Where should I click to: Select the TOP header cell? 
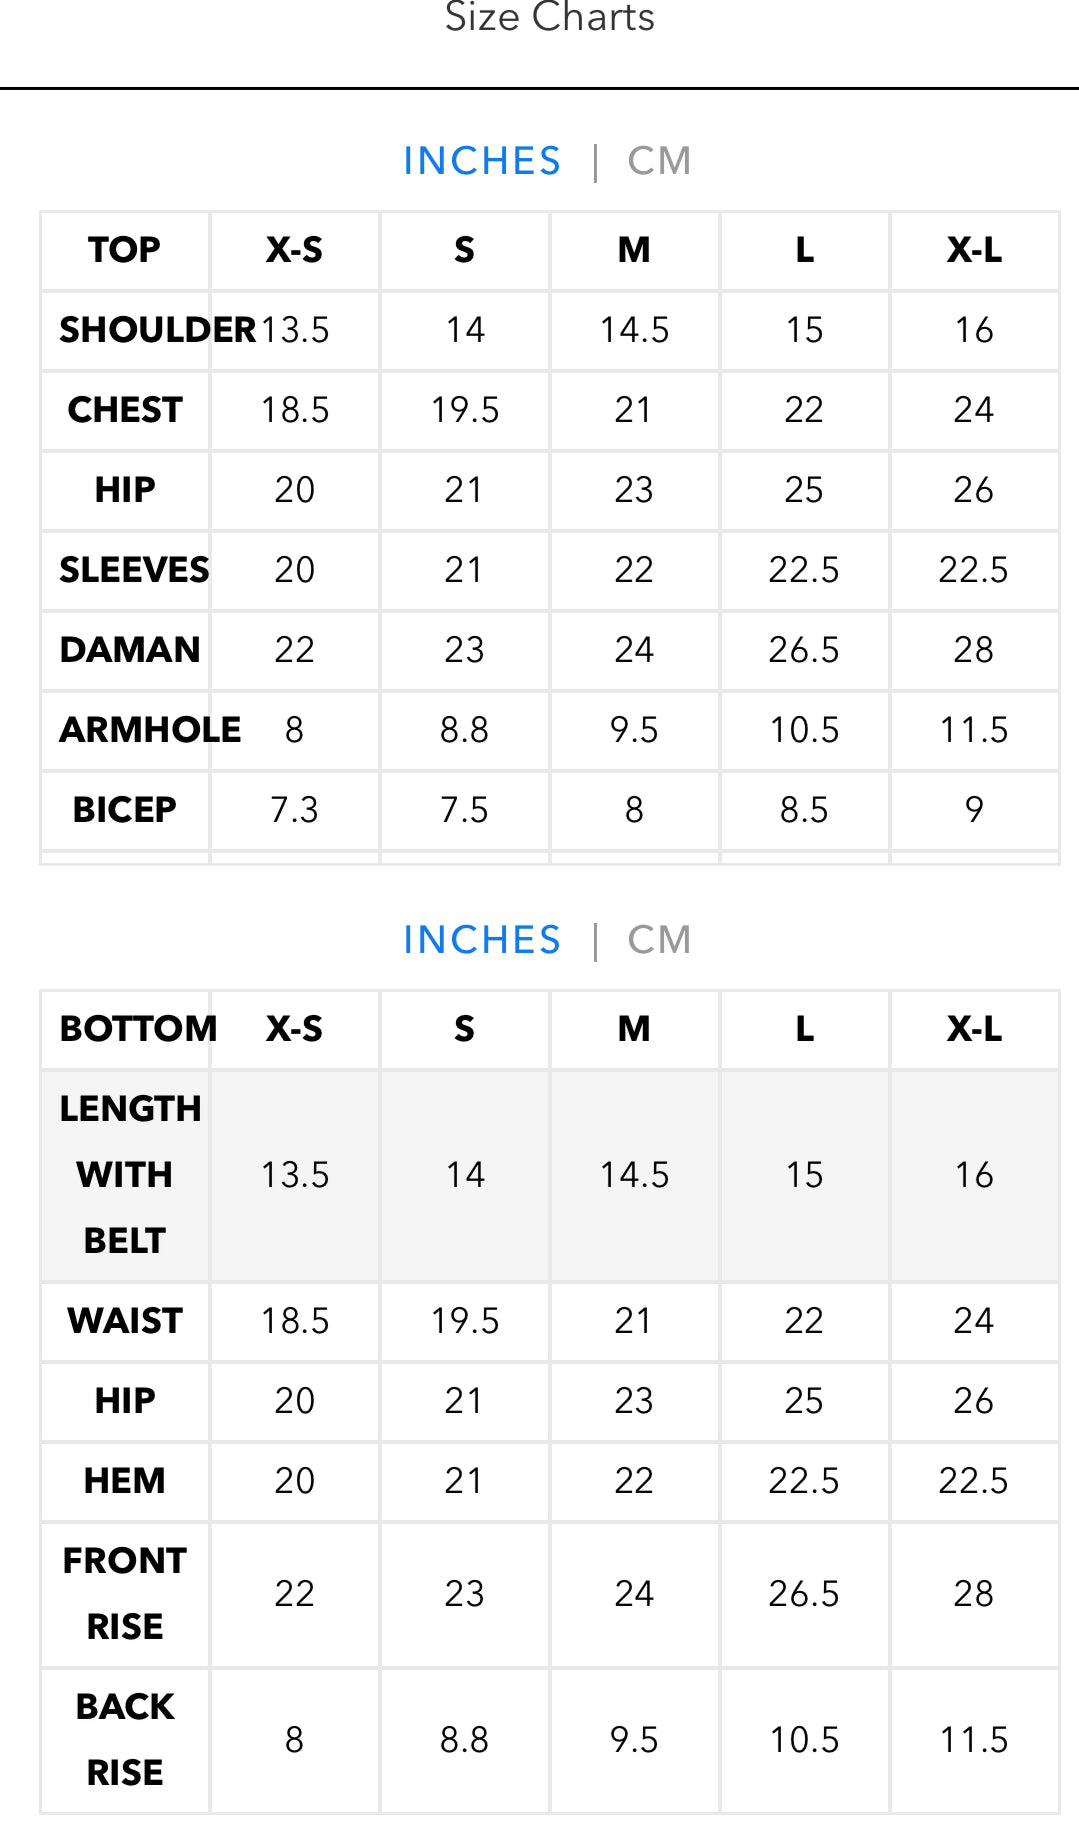pyautogui.click(x=124, y=250)
